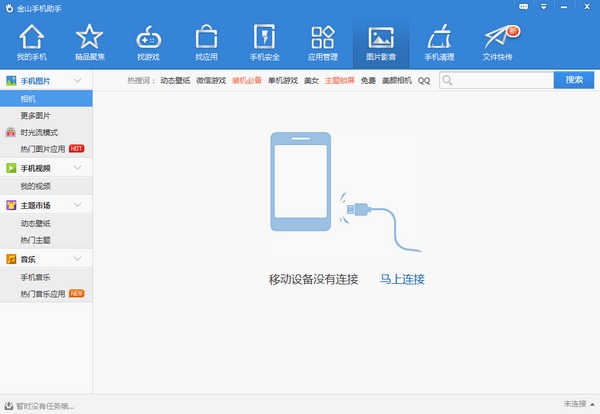Click the NEW badge beside 热门音乐应用
Screen dimensions: 600x414
coord(77,293)
